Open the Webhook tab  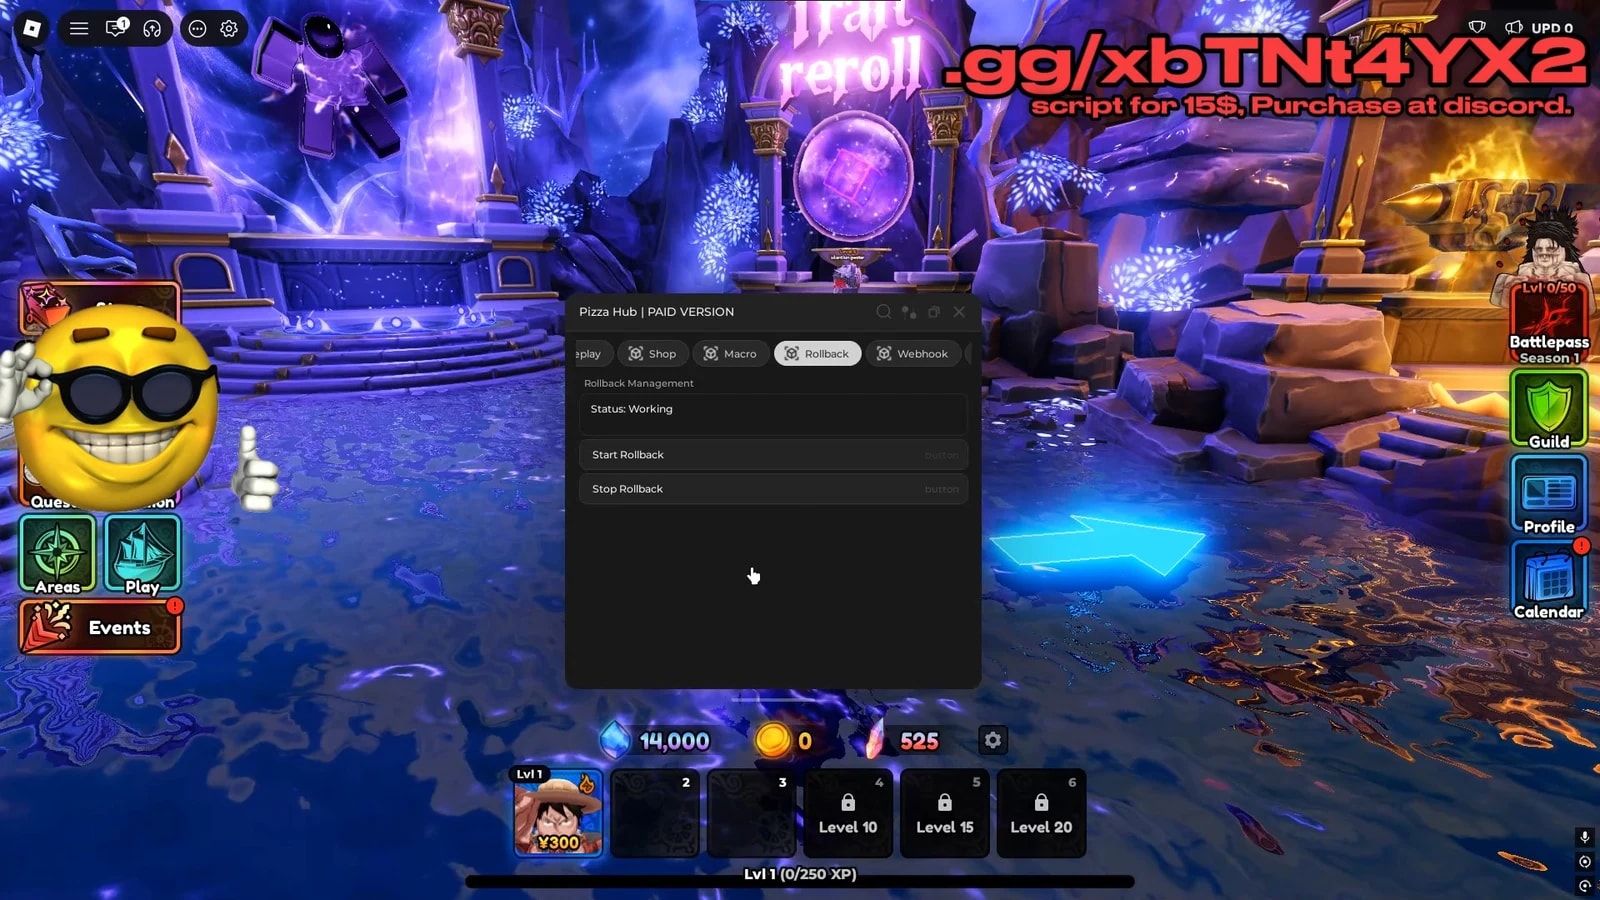click(x=913, y=353)
